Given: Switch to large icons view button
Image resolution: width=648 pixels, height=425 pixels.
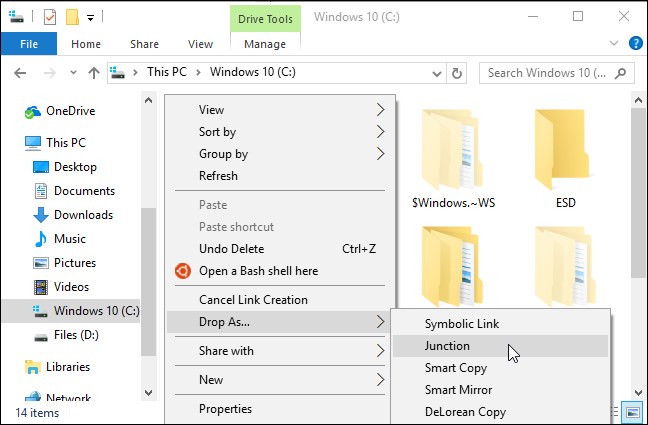Looking at the screenshot, I should 631,411.
